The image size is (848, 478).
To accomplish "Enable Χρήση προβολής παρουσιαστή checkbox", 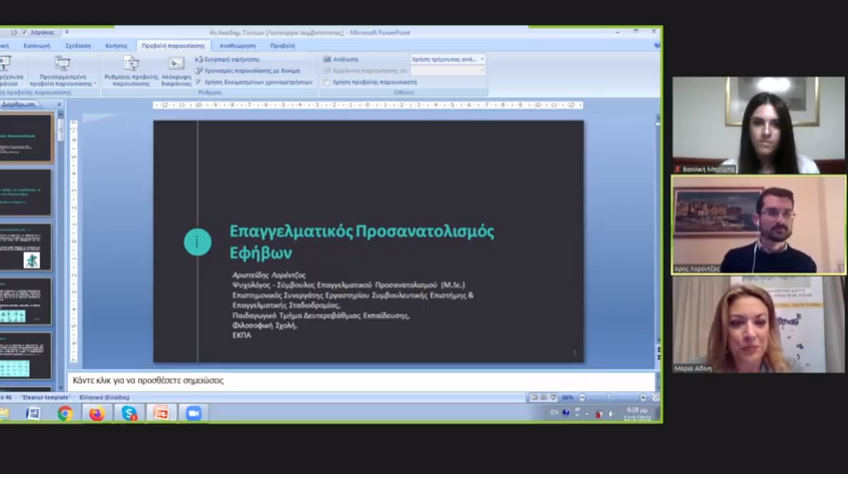I will [x=327, y=82].
